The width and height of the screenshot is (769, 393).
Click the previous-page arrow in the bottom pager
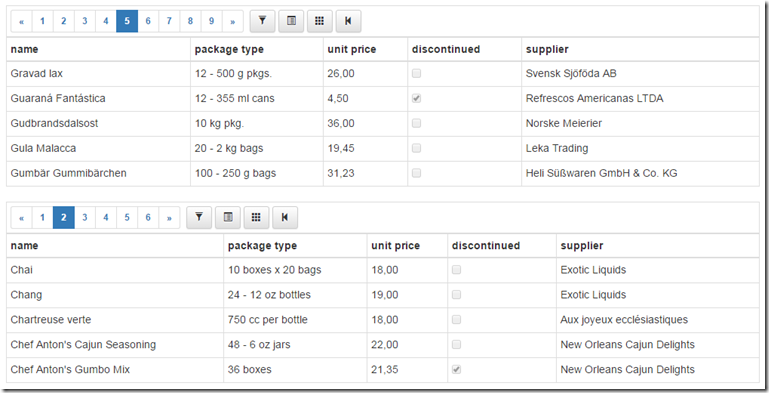coord(22,217)
